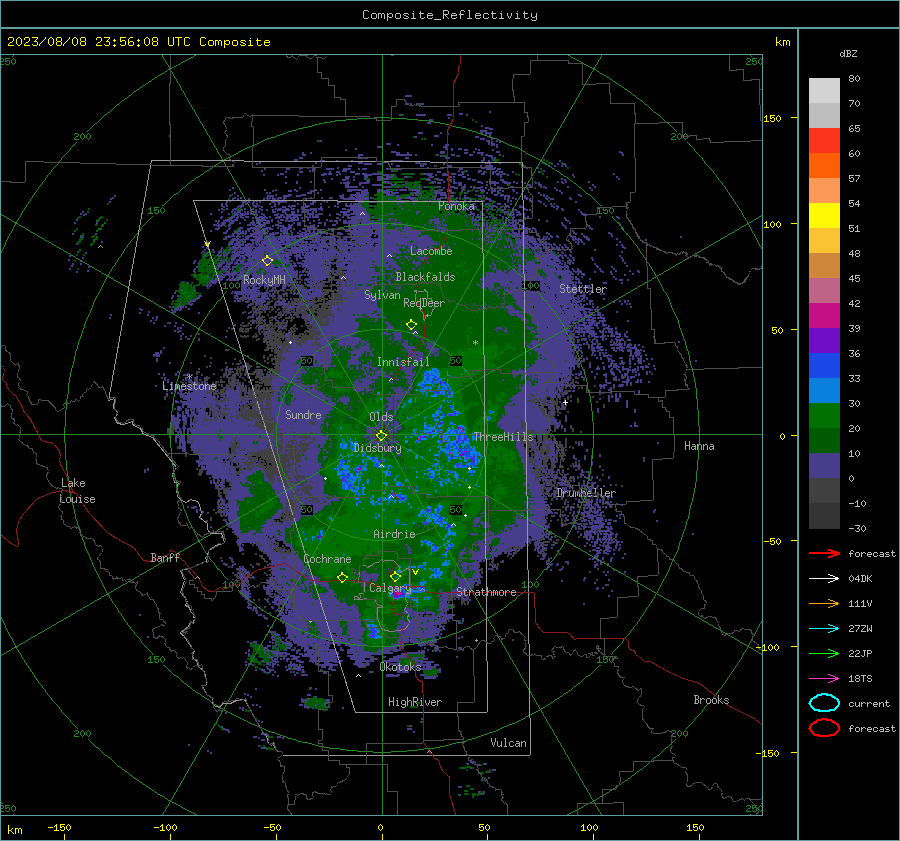Click the ThreeHills city label
Image resolution: width=900 pixels, height=841 pixels.
click(503, 437)
